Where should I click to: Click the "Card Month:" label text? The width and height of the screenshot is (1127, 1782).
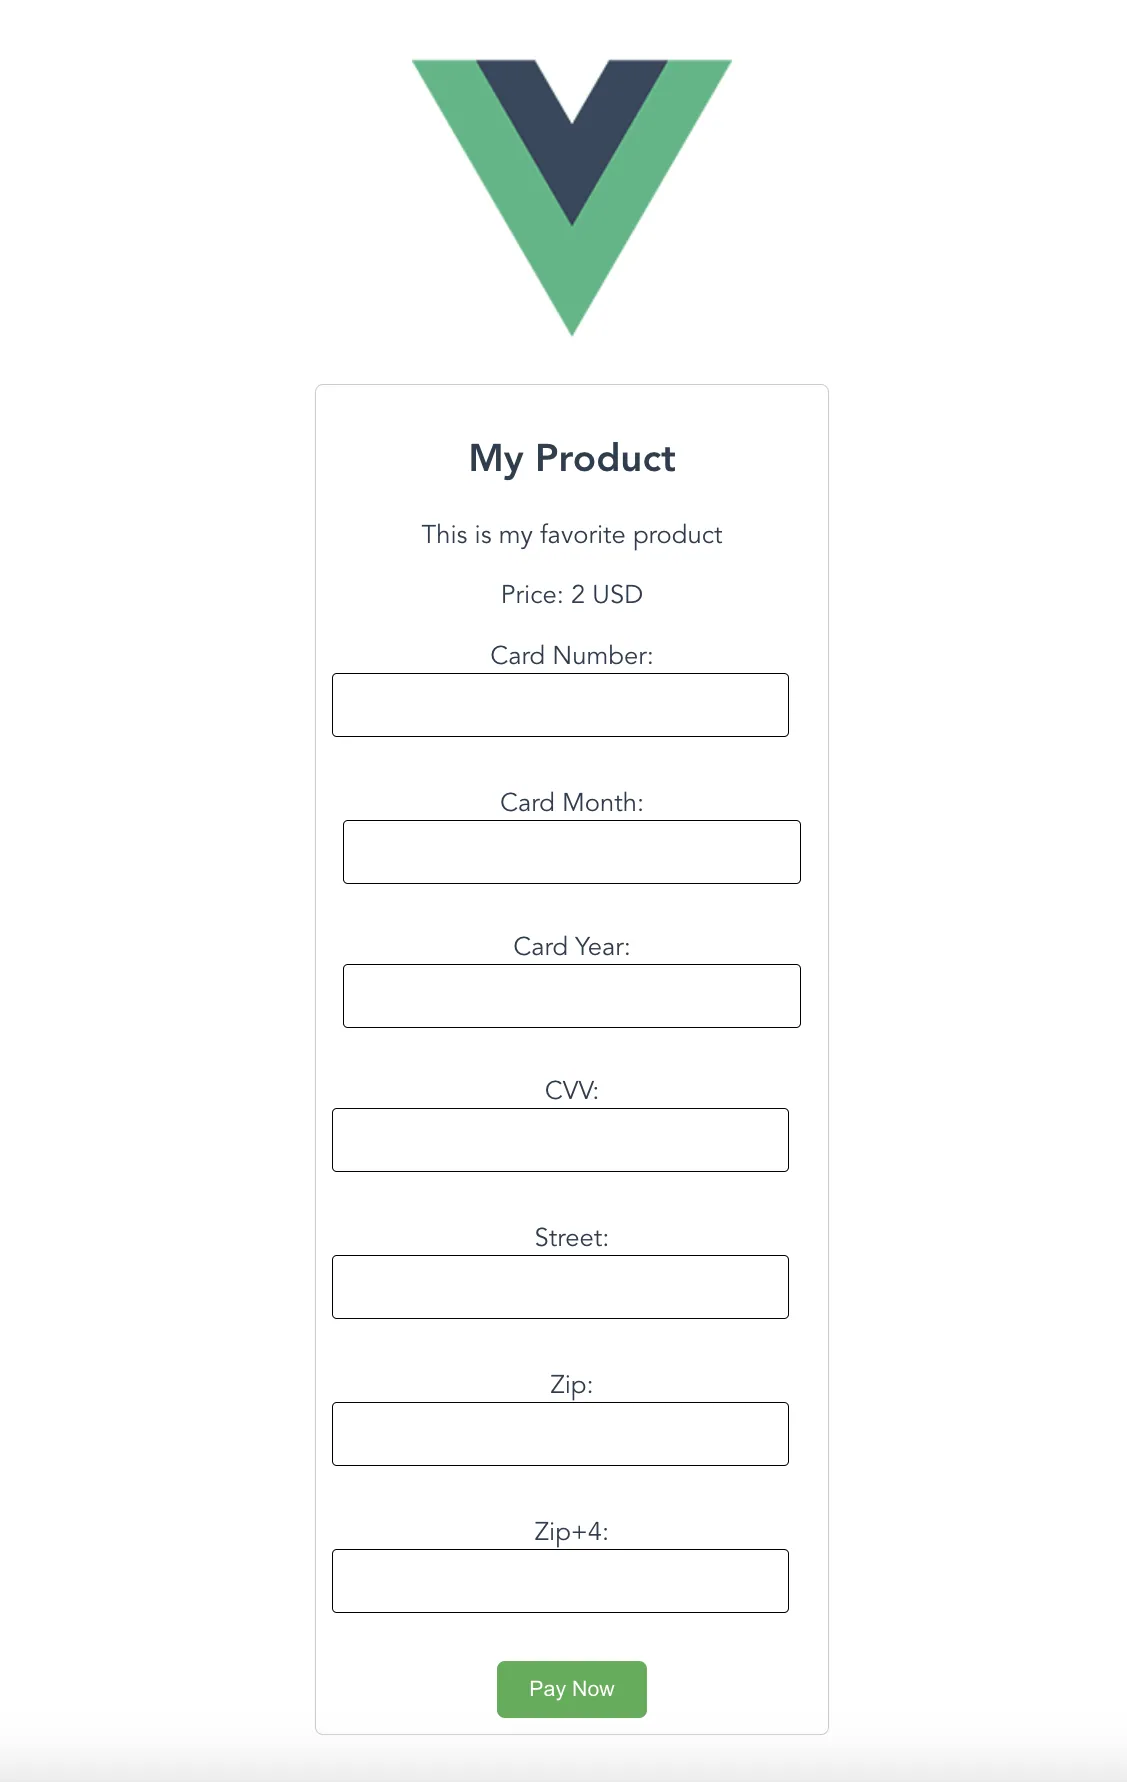[572, 803]
